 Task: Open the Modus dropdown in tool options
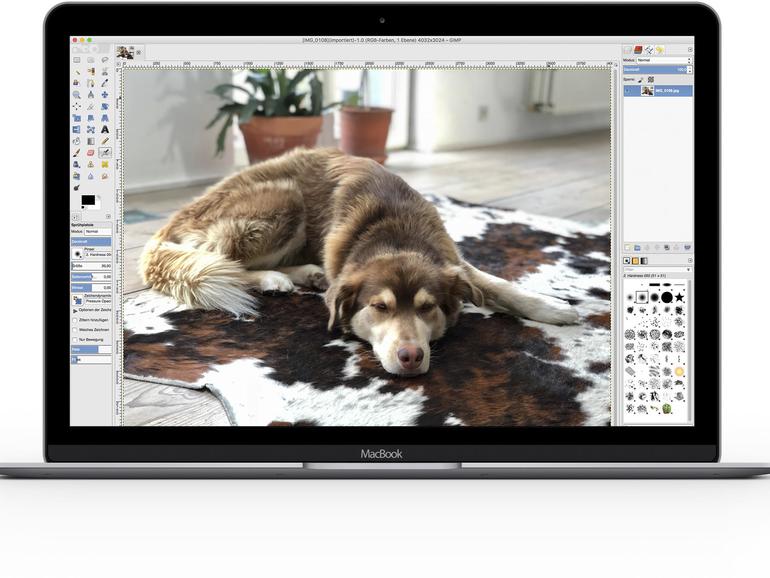point(98,232)
